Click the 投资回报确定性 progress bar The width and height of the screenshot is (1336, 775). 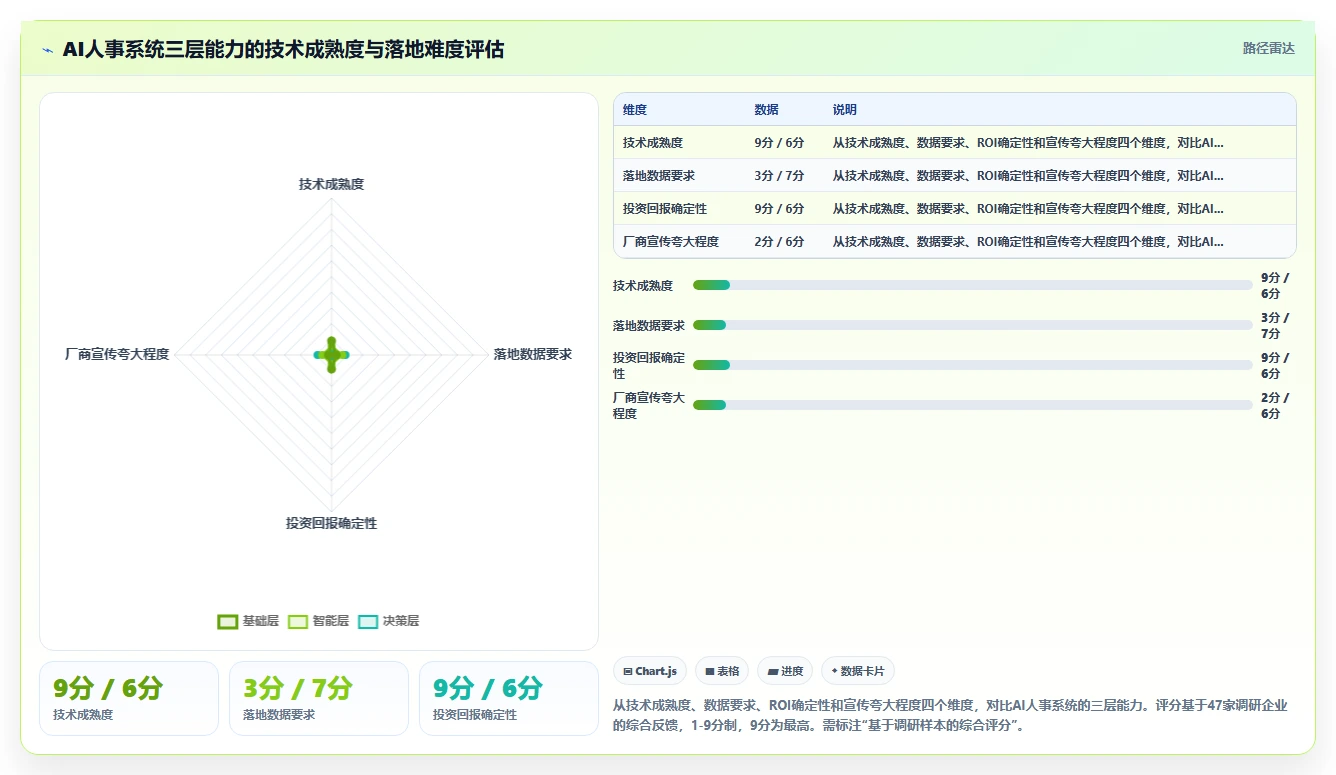point(972,365)
